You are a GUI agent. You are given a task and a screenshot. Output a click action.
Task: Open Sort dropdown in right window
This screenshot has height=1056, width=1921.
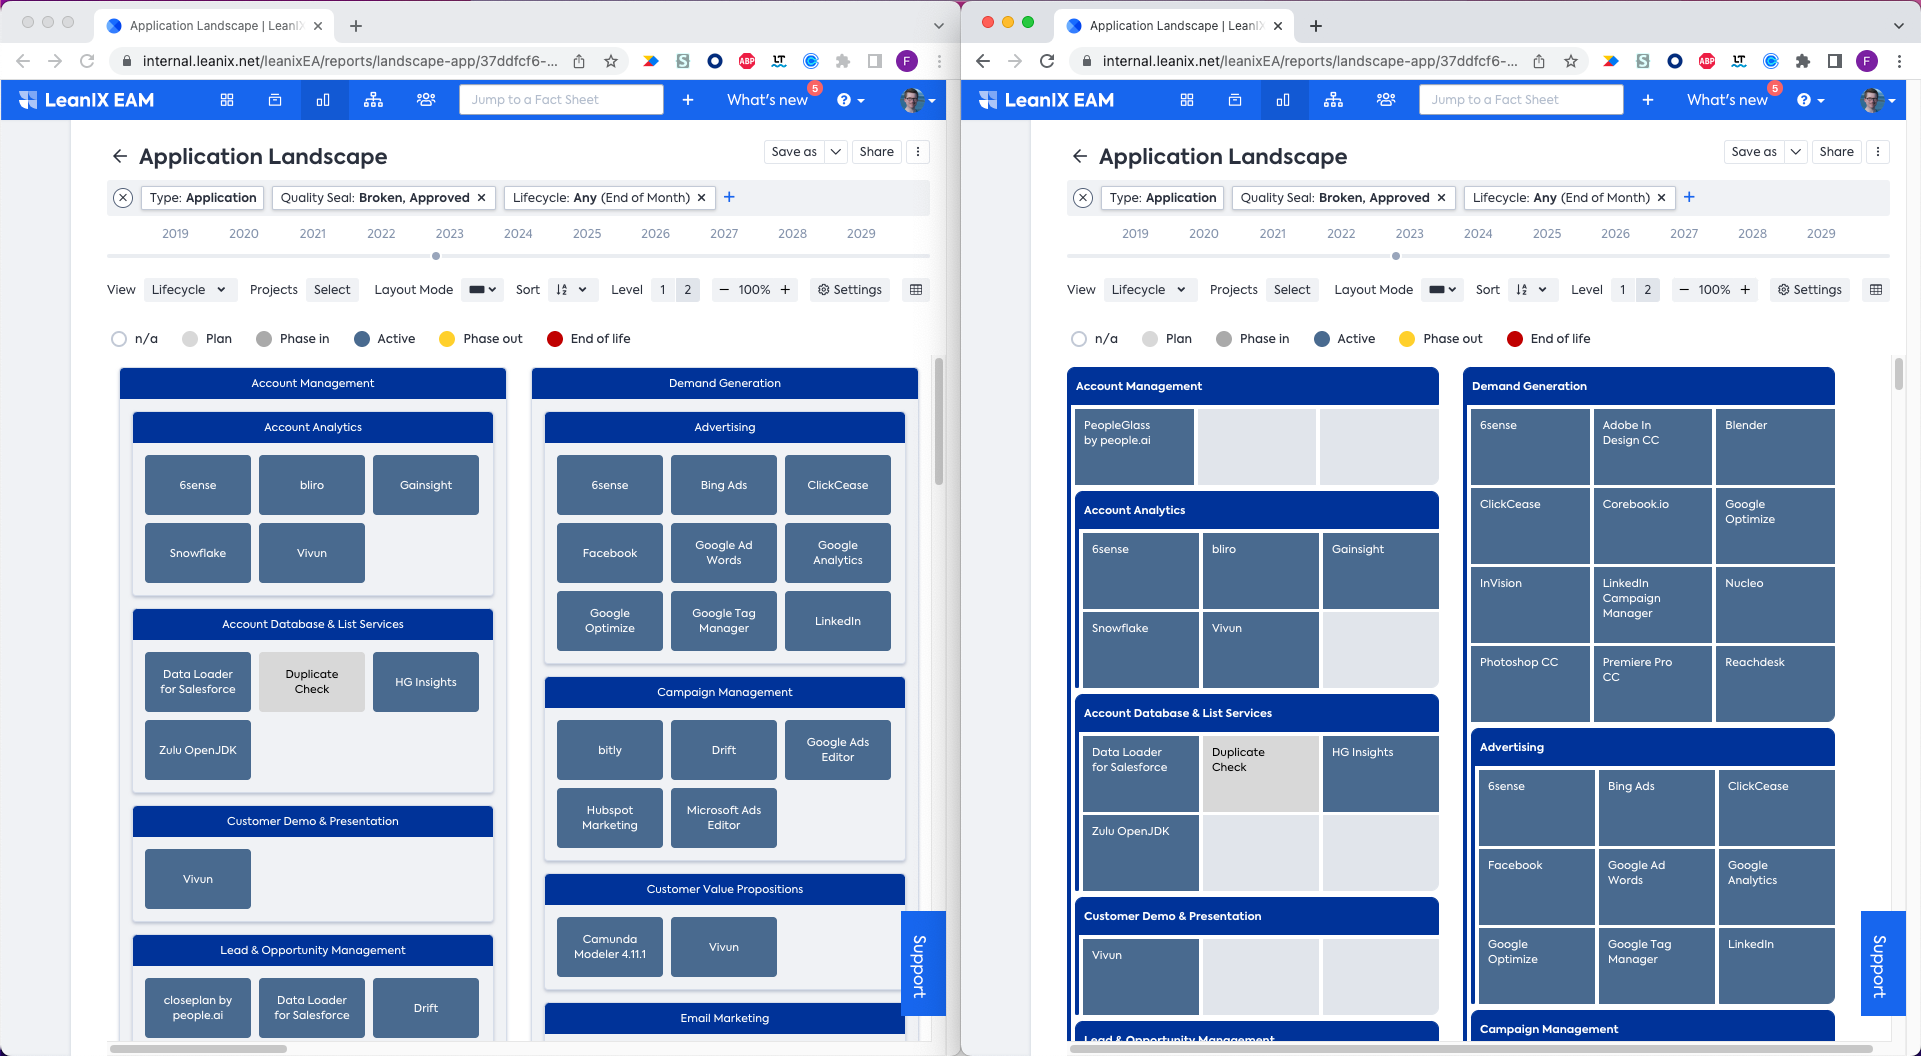[1531, 290]
